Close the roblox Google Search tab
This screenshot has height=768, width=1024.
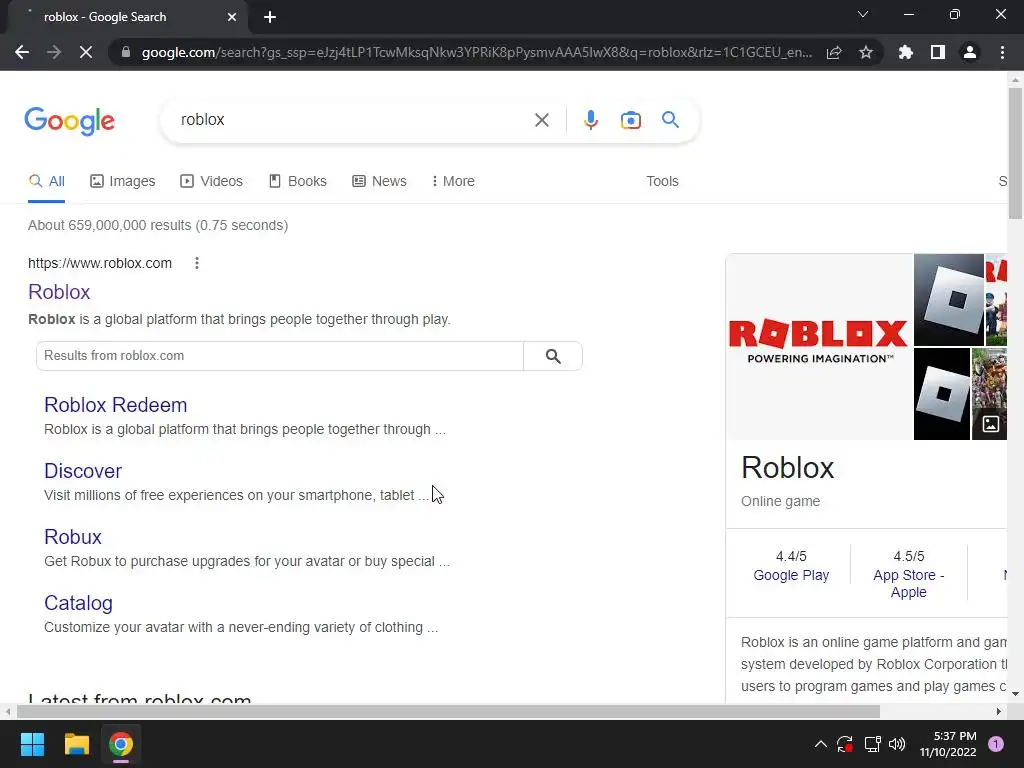coord(232,17)
